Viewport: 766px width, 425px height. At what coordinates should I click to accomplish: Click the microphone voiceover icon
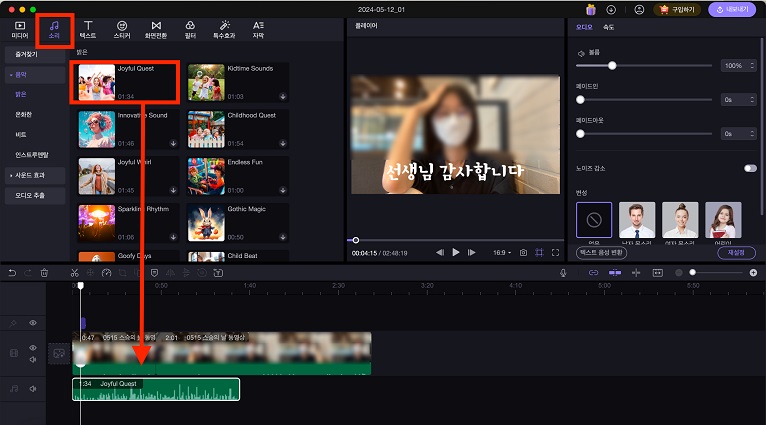click(563, 272)
